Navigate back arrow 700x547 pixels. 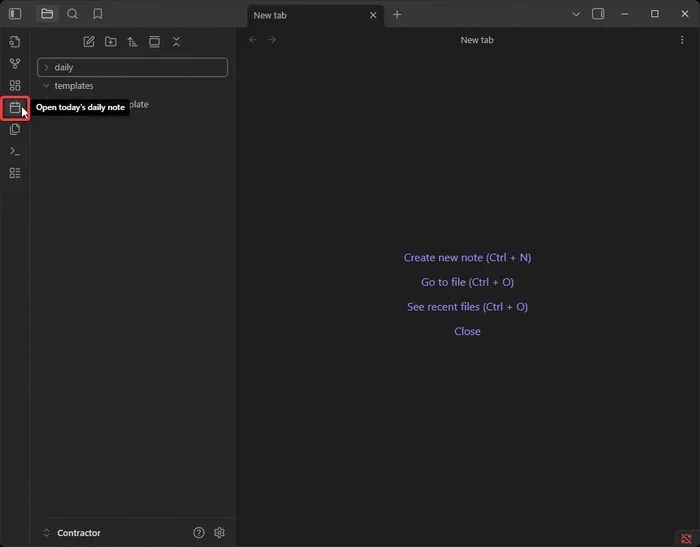click(253, 40)
